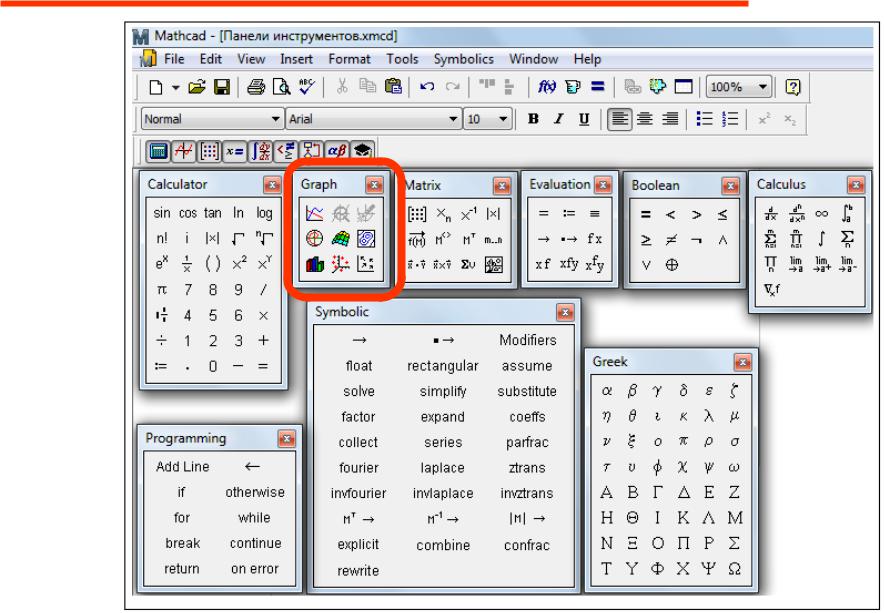Open Mathcad help with the question mark icon
Screen dimensions: 884x613
pos(793,87)
